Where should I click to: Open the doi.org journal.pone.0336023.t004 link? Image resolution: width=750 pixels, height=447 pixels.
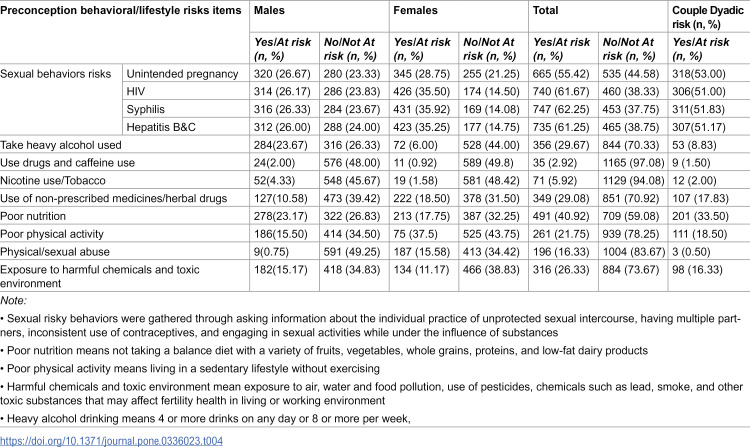click(111, 440)
